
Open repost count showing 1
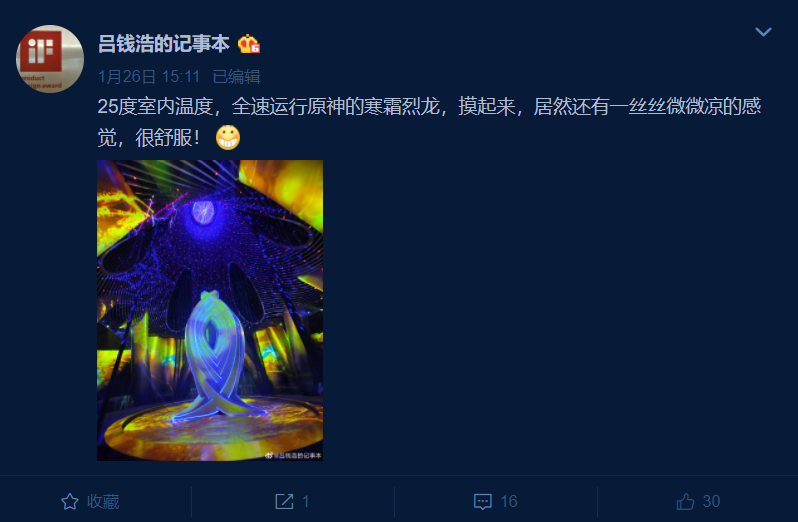pos(305,502)
